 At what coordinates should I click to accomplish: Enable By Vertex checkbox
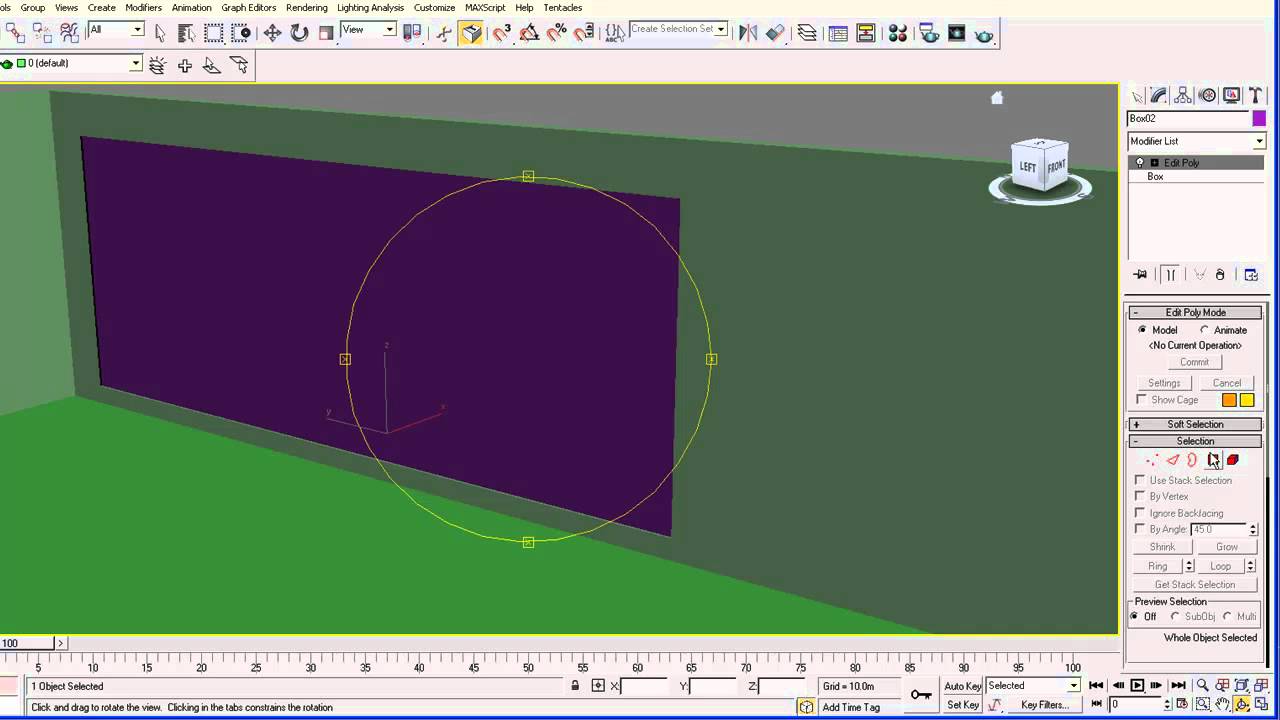click(1140, 496)
